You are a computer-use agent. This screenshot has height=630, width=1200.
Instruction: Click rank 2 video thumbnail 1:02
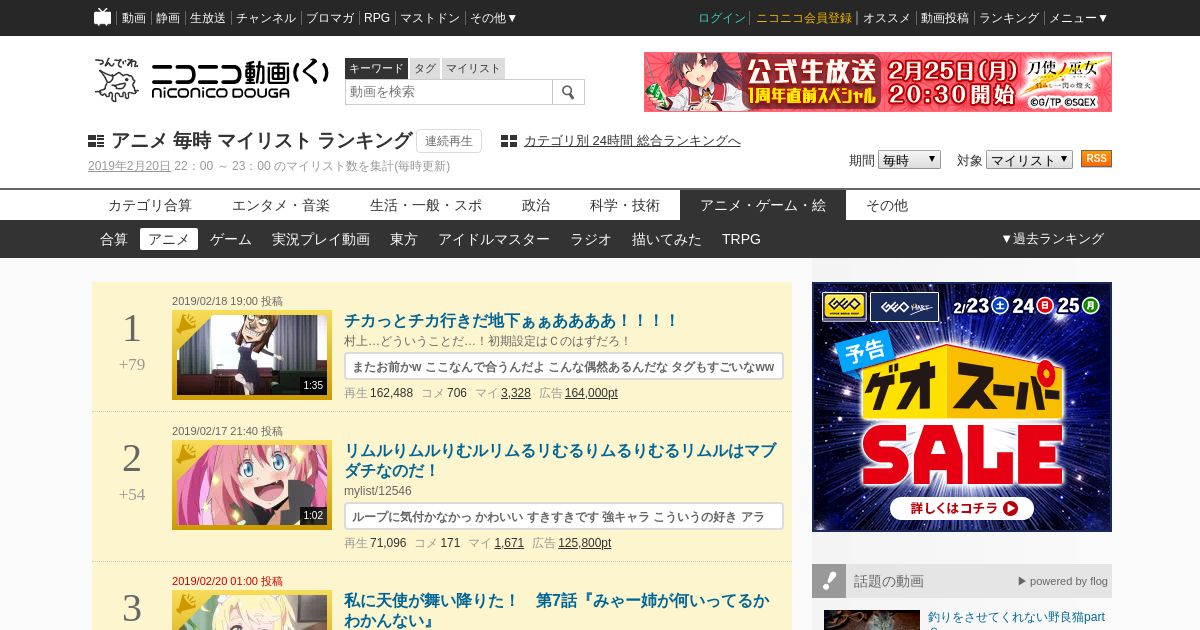pyautogui.click(x=252, y=485)
